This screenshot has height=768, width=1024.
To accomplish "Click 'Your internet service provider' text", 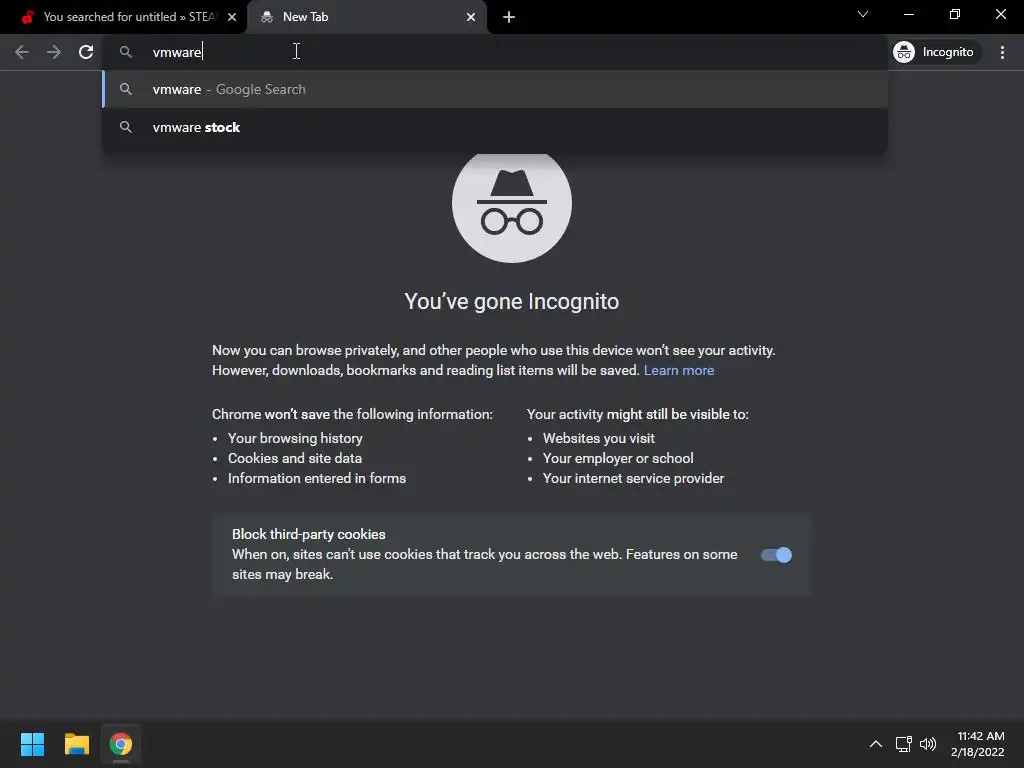I will (633, 479).
